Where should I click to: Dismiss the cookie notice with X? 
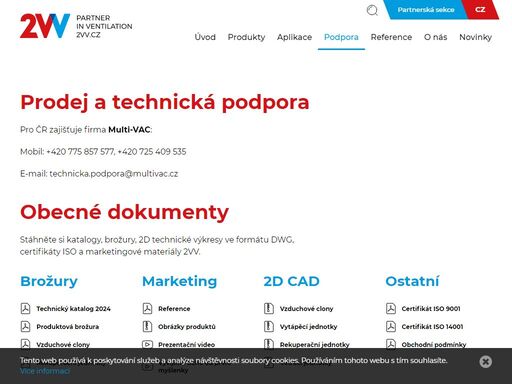pos(485,362)
